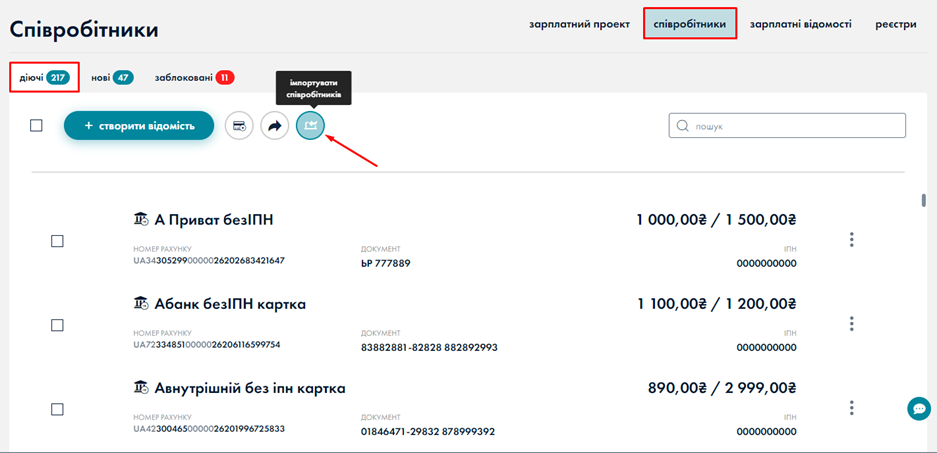
Task: Click the Співробітники page heading
Action: pos(84,29)
